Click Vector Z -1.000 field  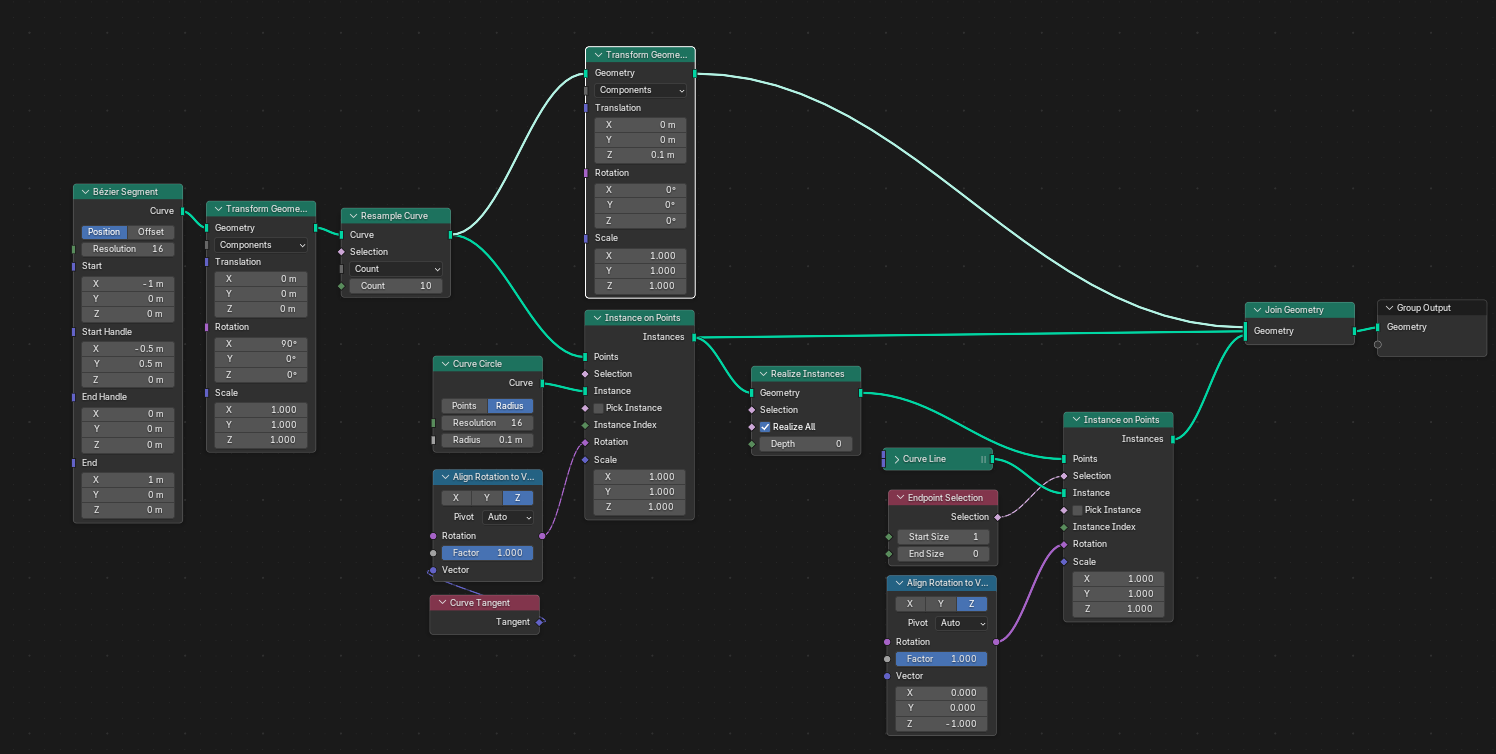point(942,724)
